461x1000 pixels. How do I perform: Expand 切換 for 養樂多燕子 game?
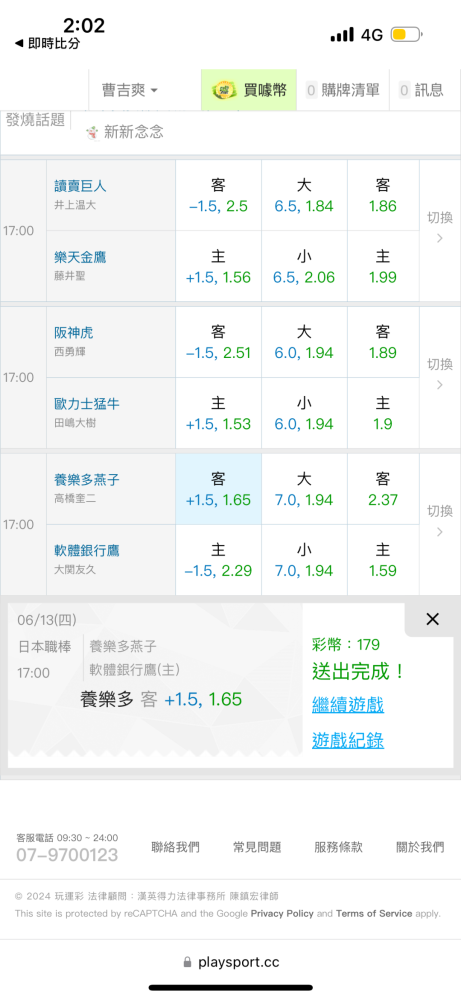coord(440,521)
